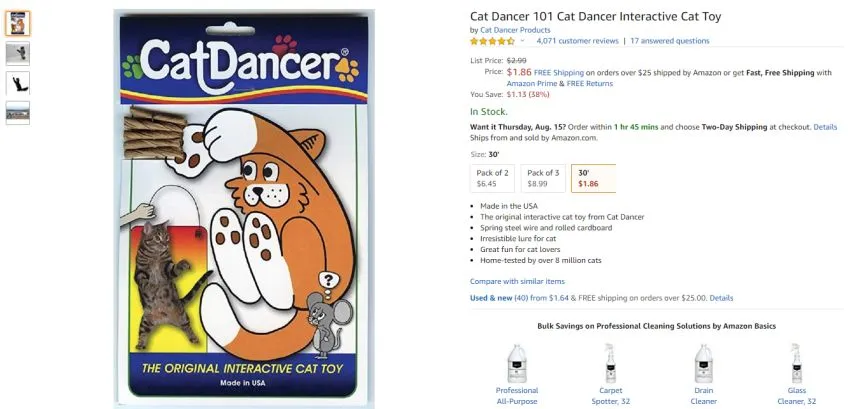Choose the Pack of 2 size option
The width and height of the screenshot is (849, 409).
(x=492, y=178)
